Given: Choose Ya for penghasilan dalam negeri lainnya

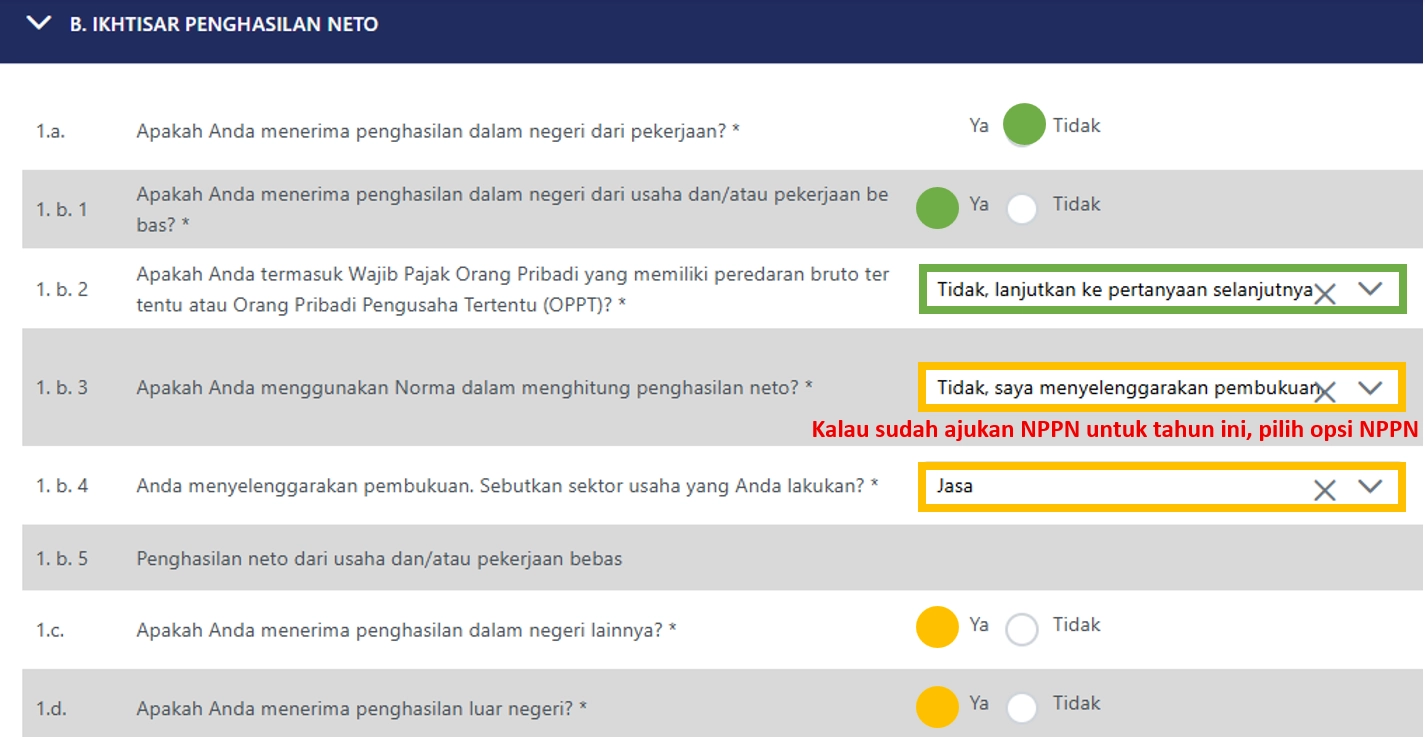Looking at the screenshot, I should (937, 628).
